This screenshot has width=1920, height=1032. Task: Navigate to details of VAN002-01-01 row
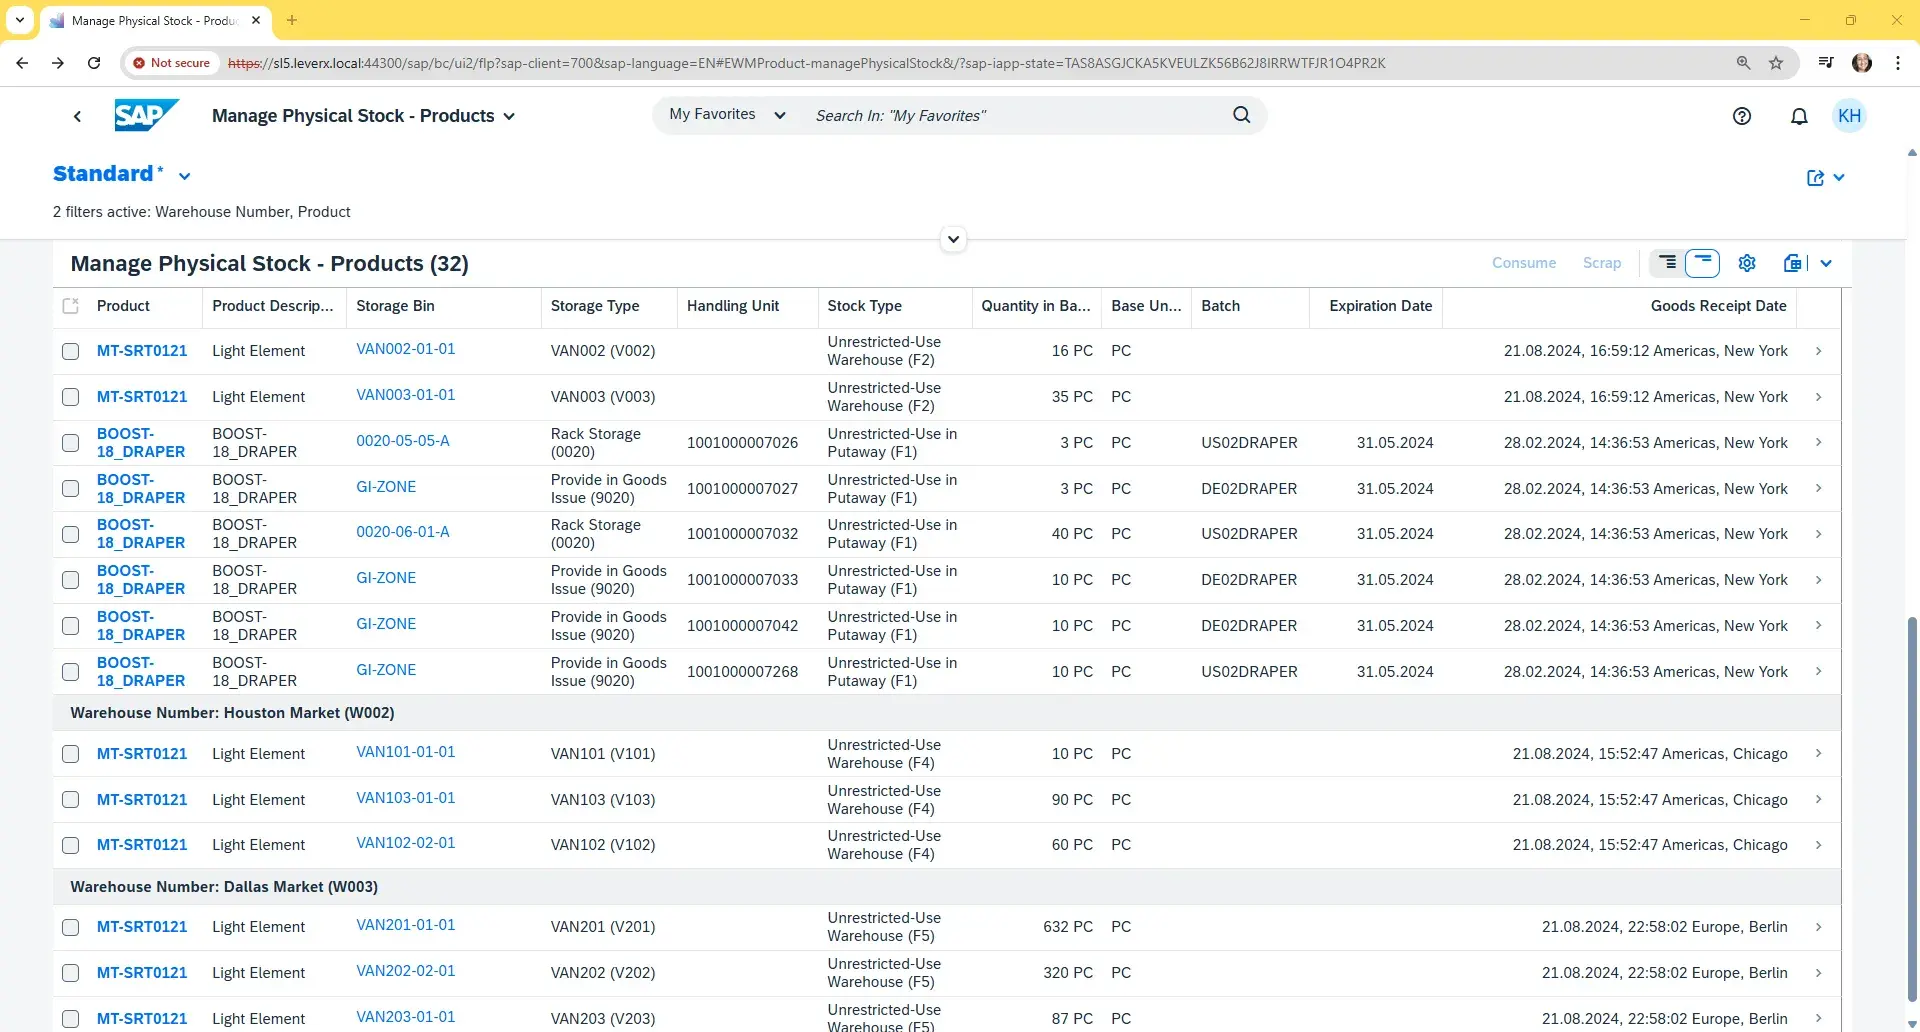pyautogui.click(x=1818, y=351)
